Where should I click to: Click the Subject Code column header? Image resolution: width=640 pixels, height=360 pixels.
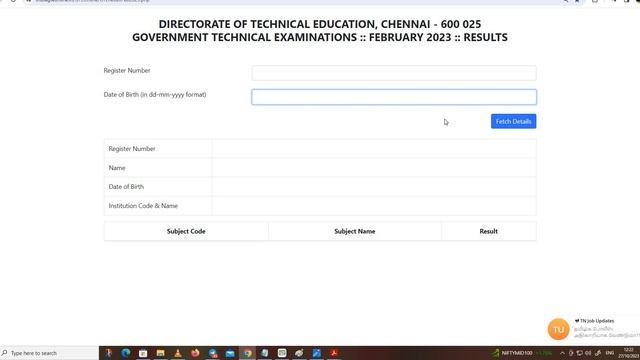point(186,231)
